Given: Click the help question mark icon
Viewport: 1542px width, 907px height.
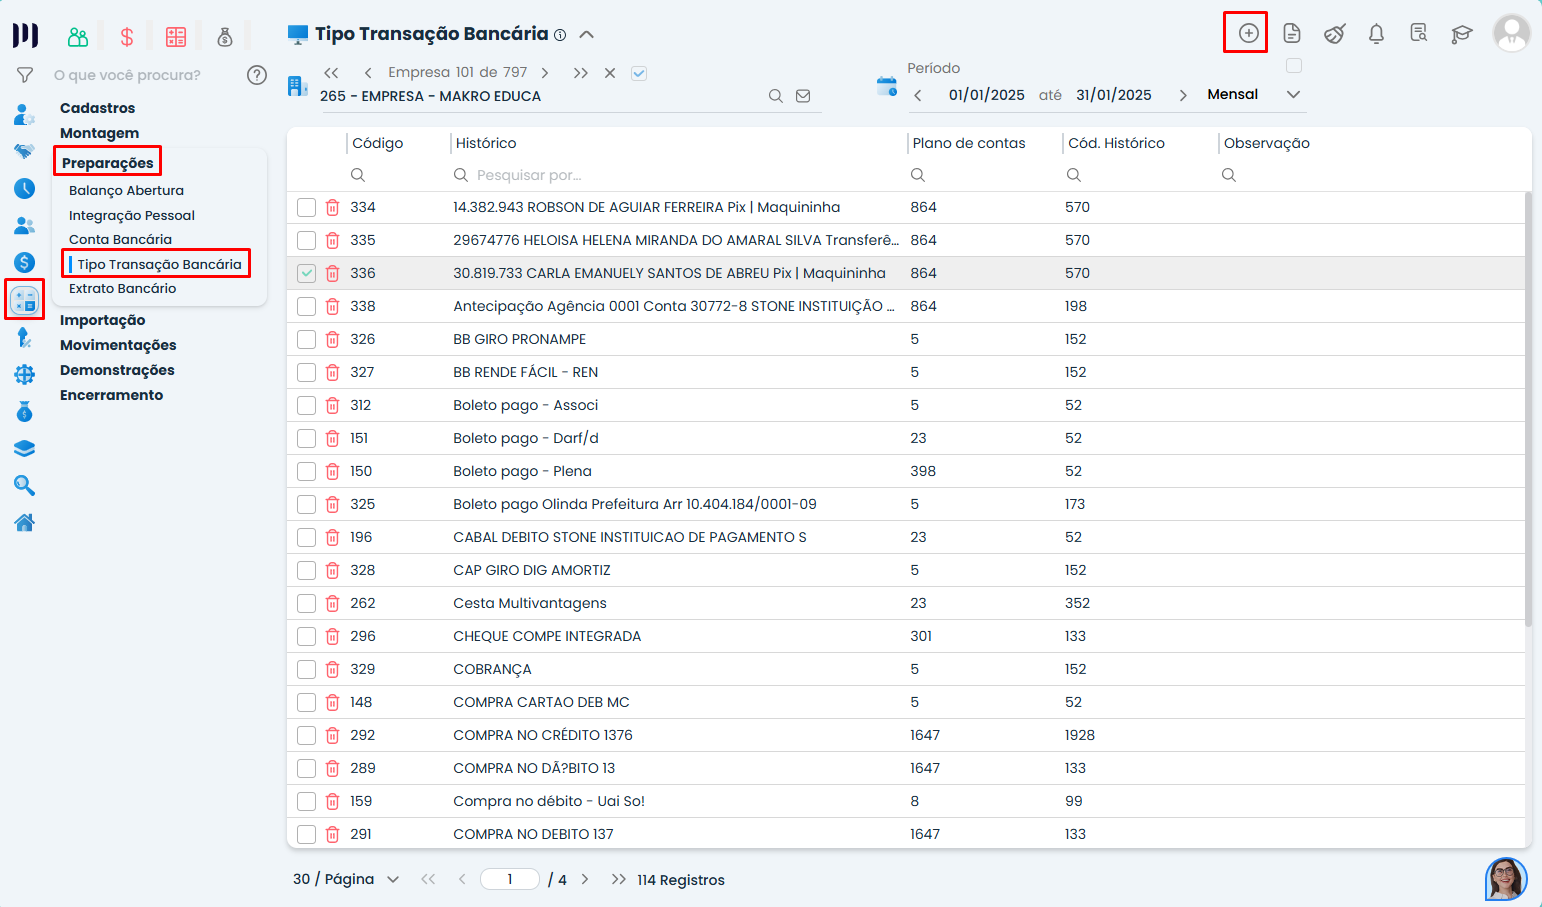Looking at the screenshot, I should (257, 75).
